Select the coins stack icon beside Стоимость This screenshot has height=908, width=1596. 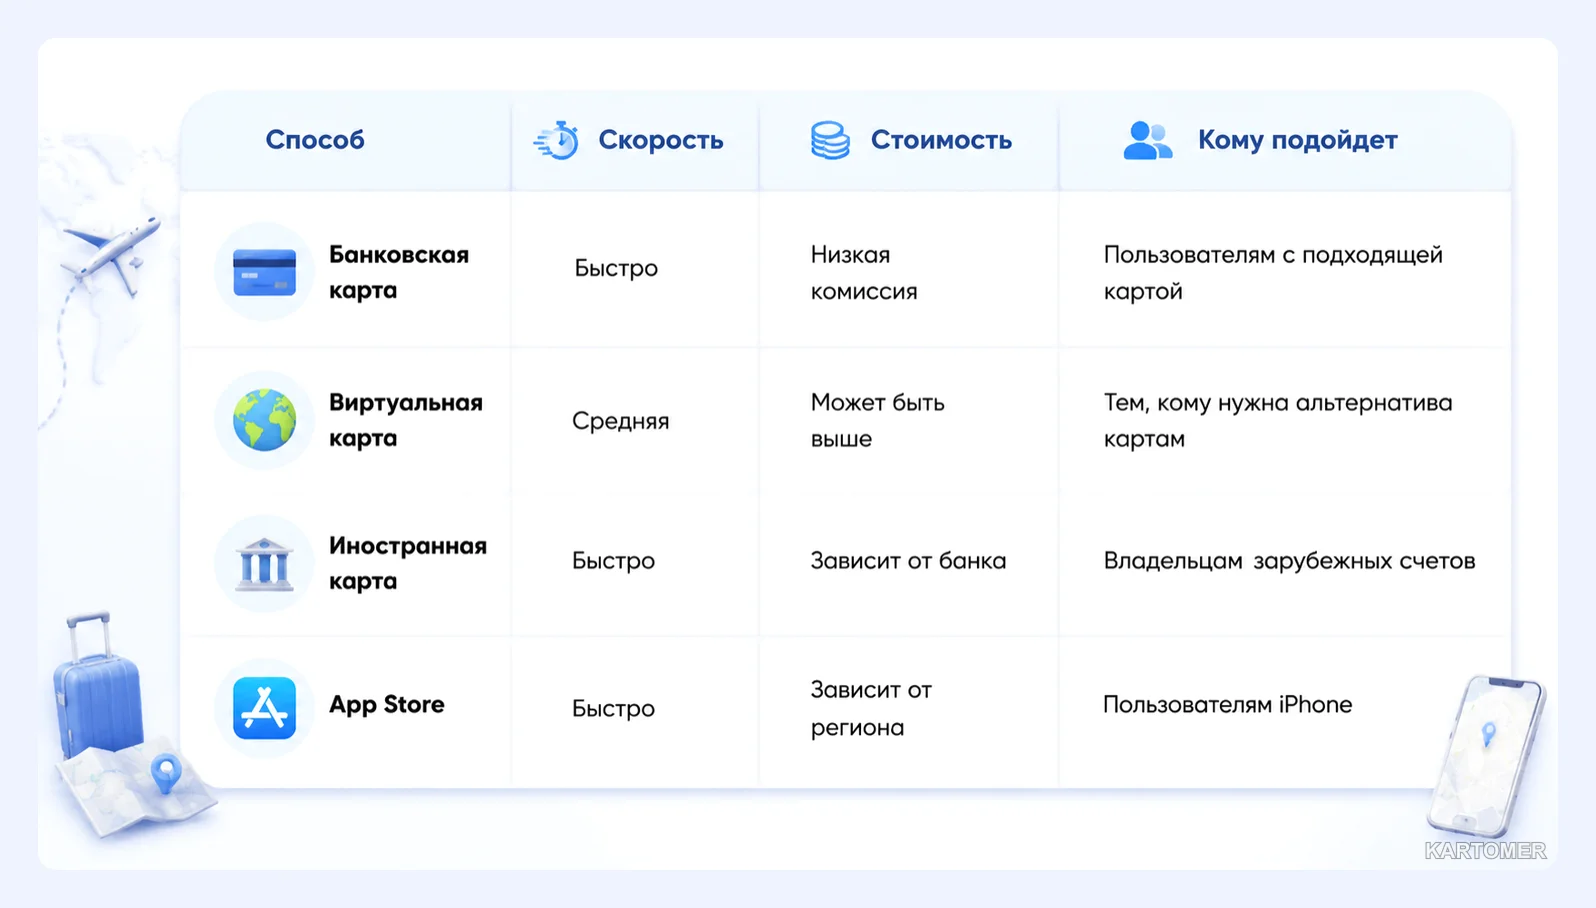pyautogui.click(x=830, y=140)
